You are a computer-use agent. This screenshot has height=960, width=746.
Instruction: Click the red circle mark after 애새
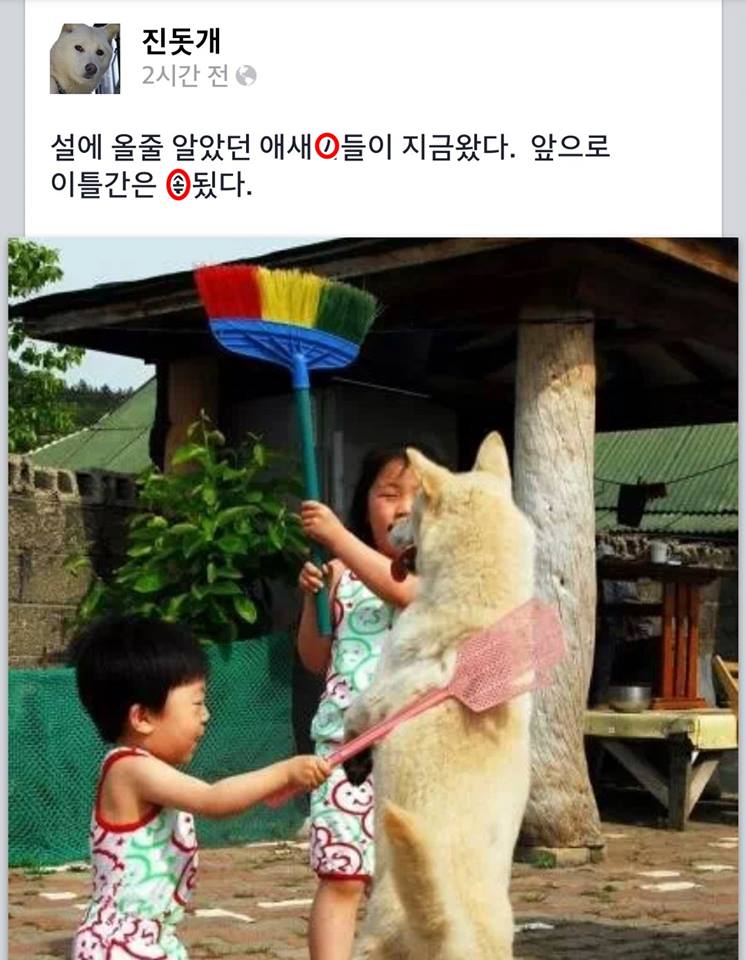coord(327,146)
